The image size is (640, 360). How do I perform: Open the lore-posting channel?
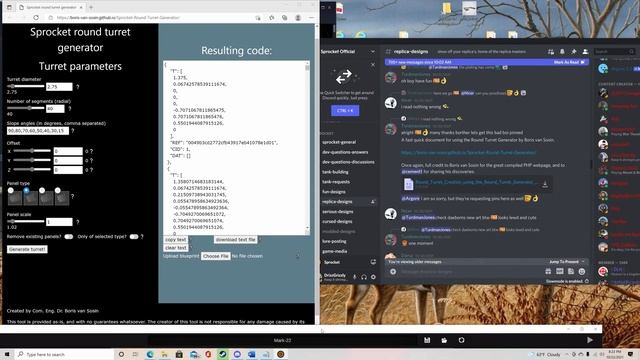click(x=334, y=241)
